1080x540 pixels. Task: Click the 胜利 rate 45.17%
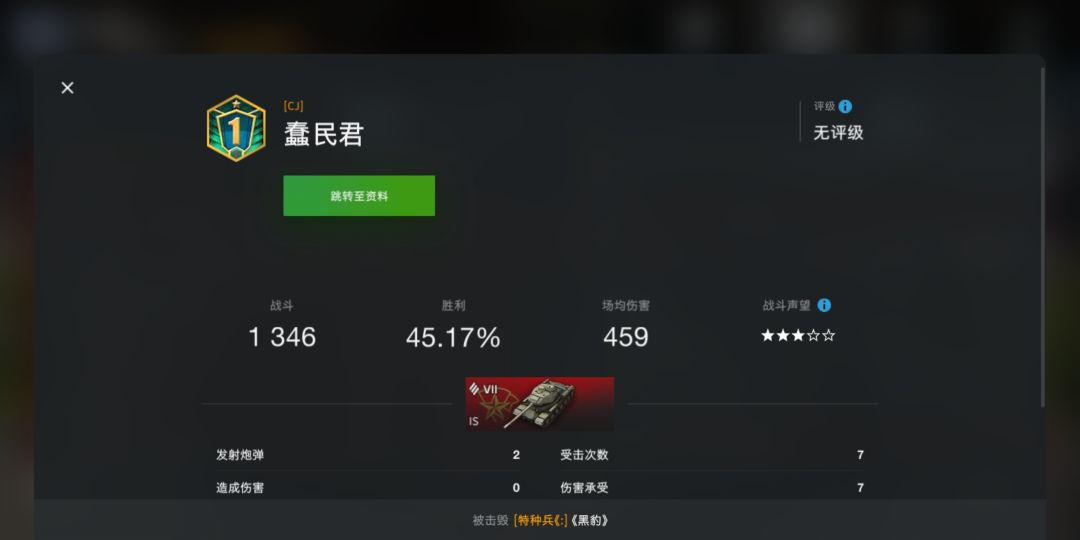(x=453, y=337)
